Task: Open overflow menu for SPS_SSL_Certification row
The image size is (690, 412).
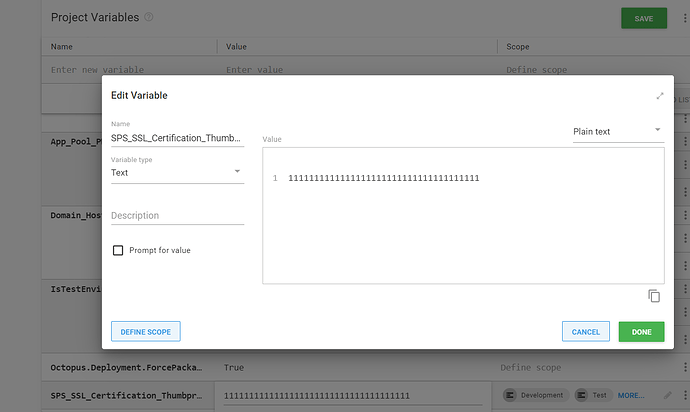Action: (x=684, y=396)
